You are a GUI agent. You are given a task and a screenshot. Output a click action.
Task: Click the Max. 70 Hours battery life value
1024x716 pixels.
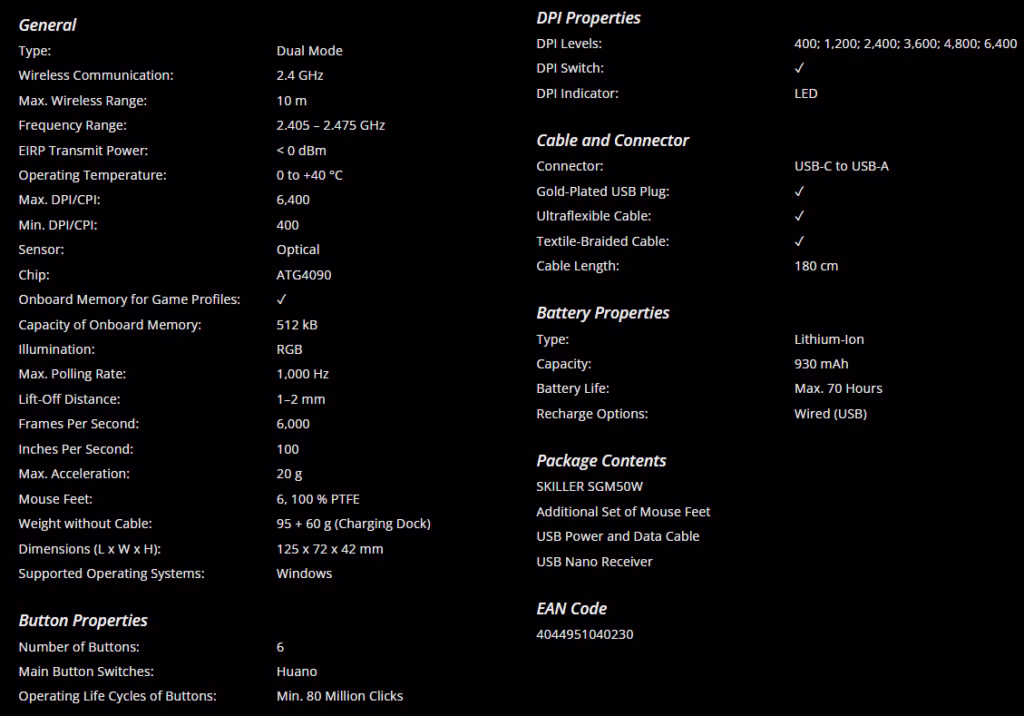pos(838,389)
